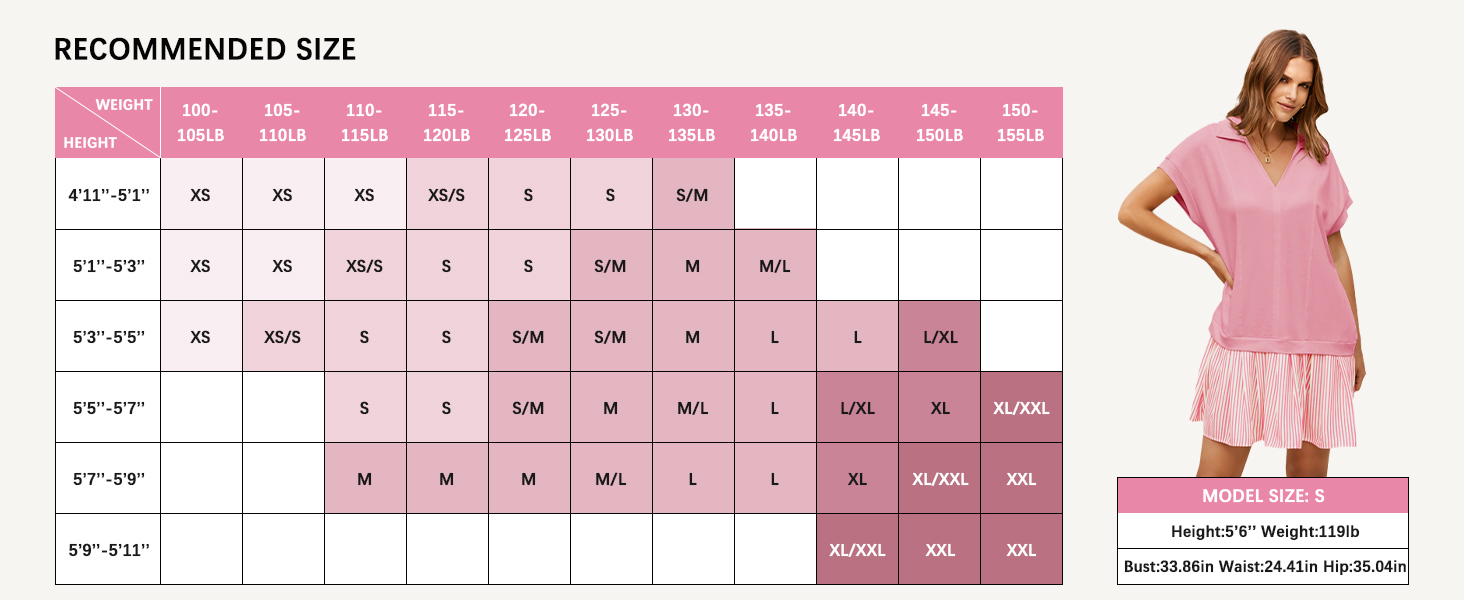This screenshot has height=600, width=1464.
Task: Click the 5'9''-5'11'' height row header
Action: click(x=108, y=549)
